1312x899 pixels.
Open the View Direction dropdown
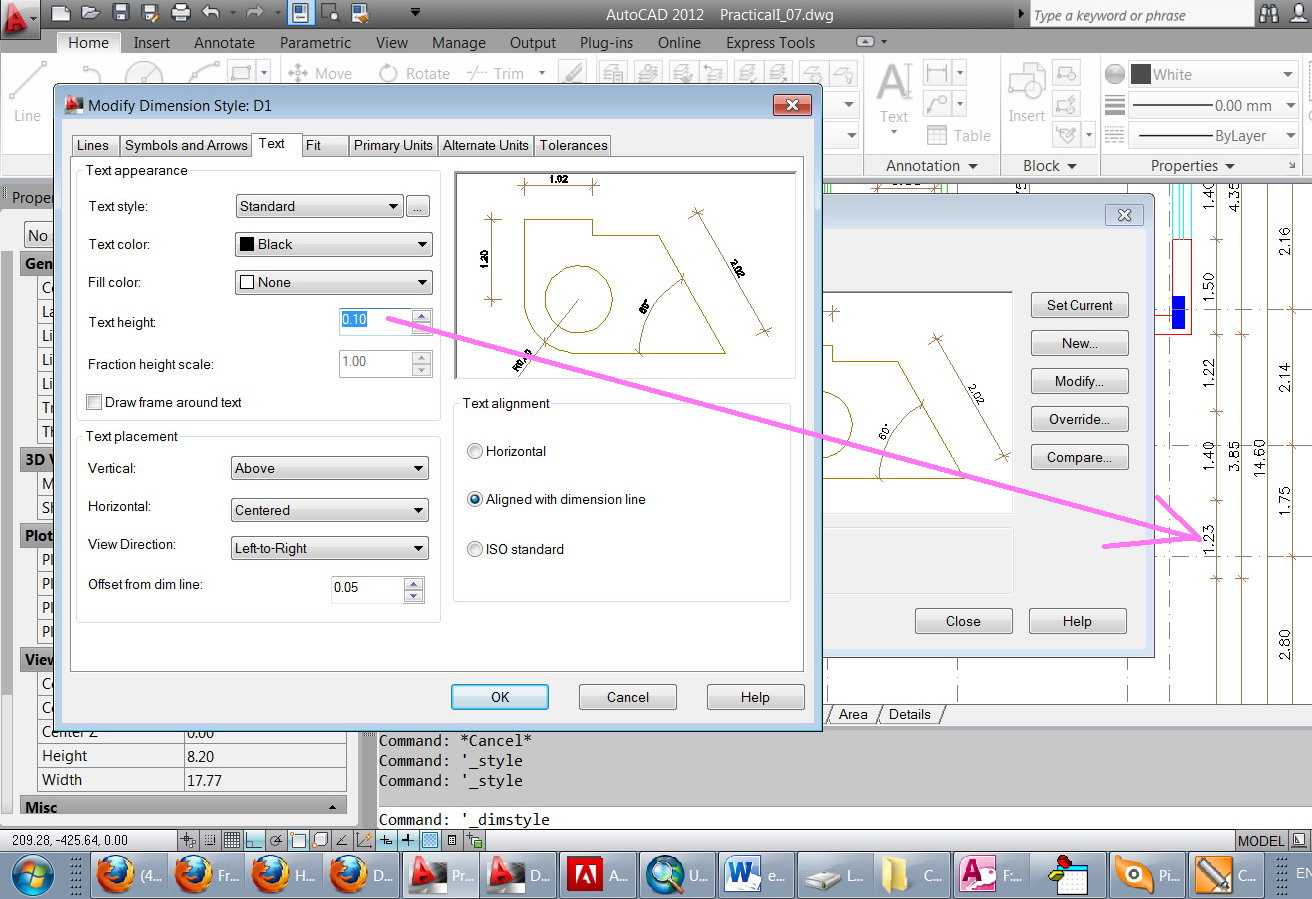coord(329,548)
